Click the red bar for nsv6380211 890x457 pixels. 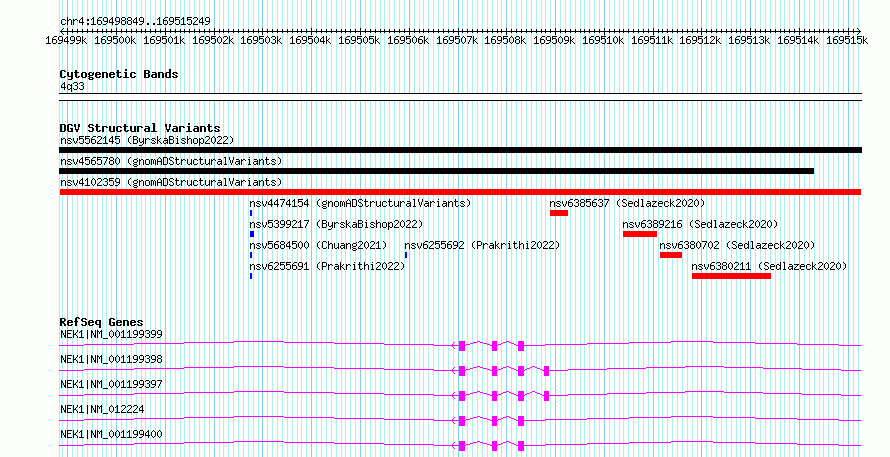(x=732, y=276)
